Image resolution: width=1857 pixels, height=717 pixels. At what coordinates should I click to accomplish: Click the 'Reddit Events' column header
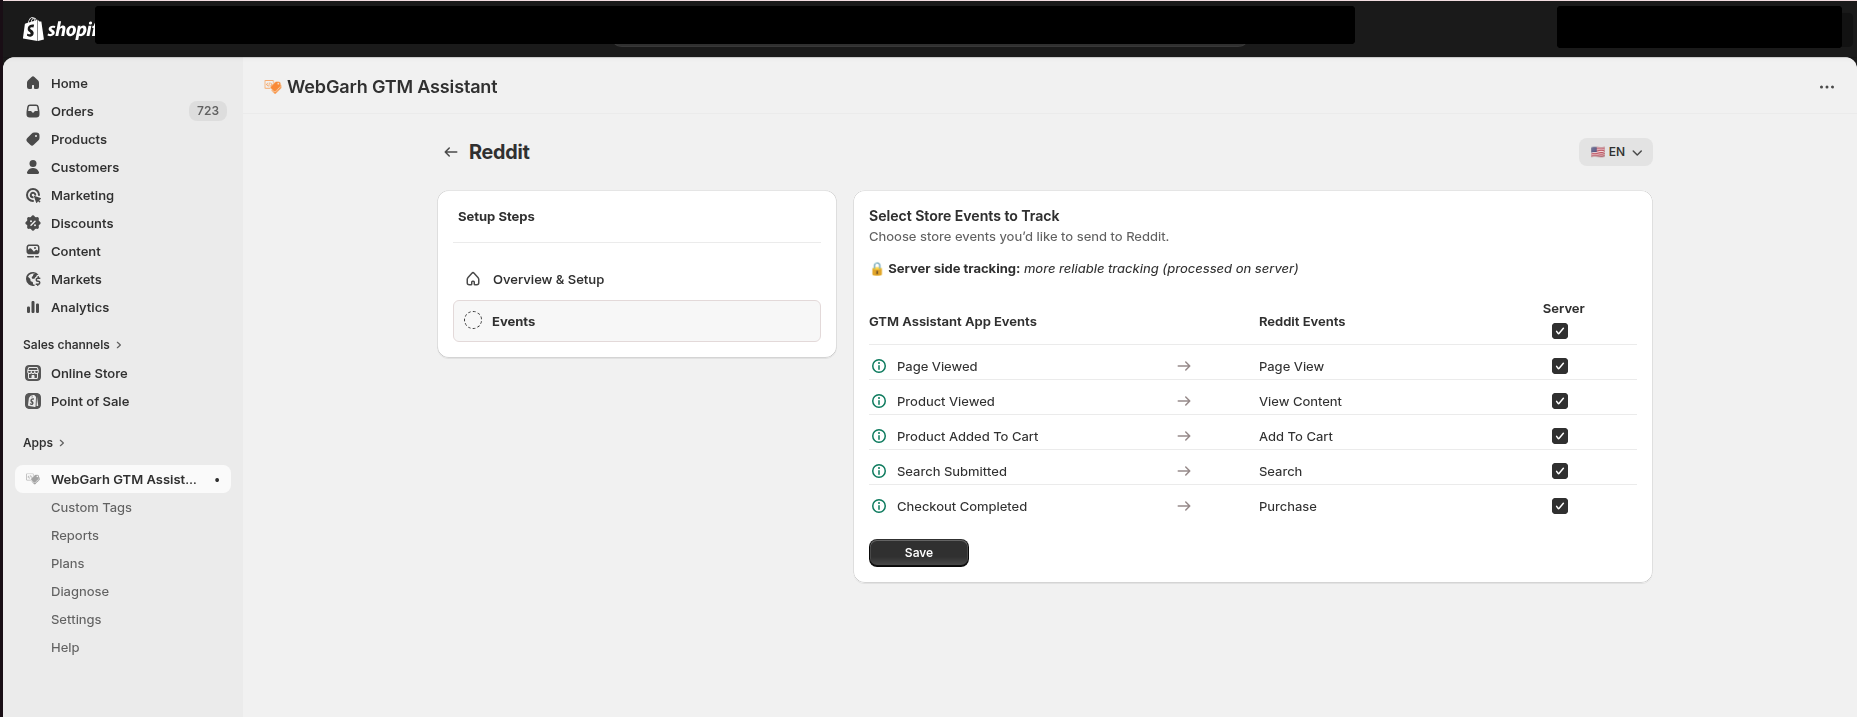pos(1302,322)
